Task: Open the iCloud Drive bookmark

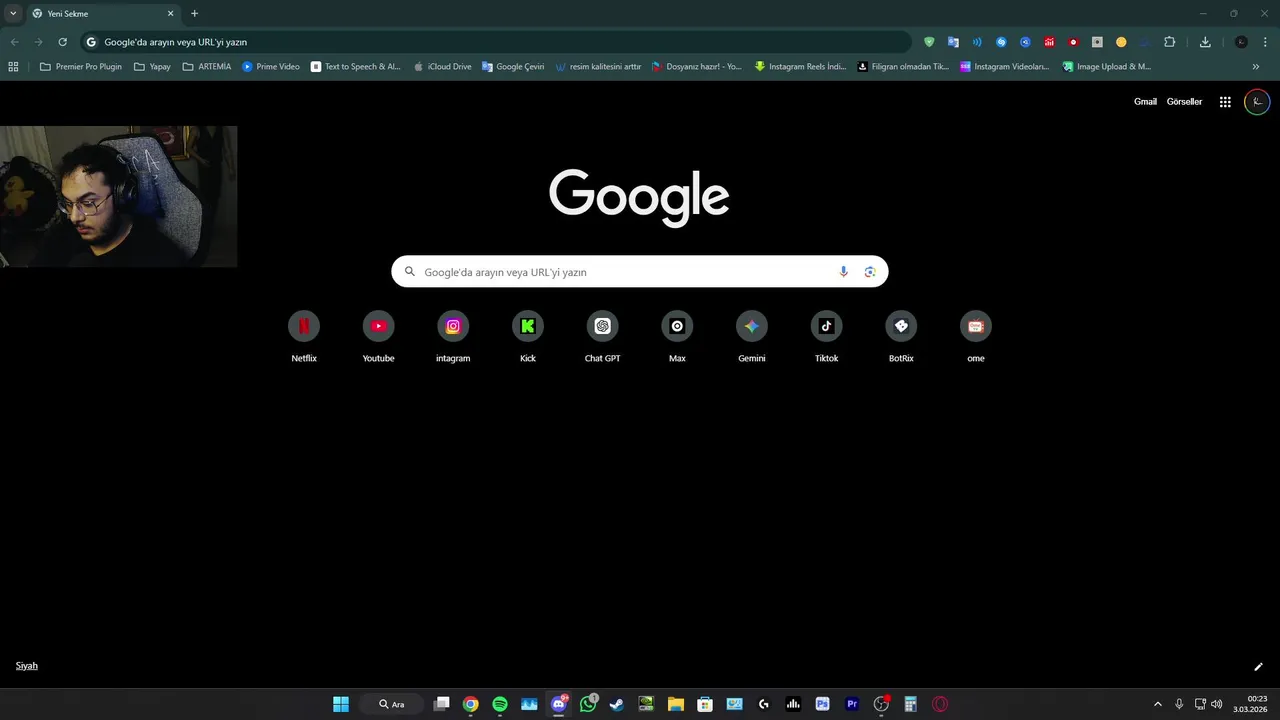Action: 442,67
